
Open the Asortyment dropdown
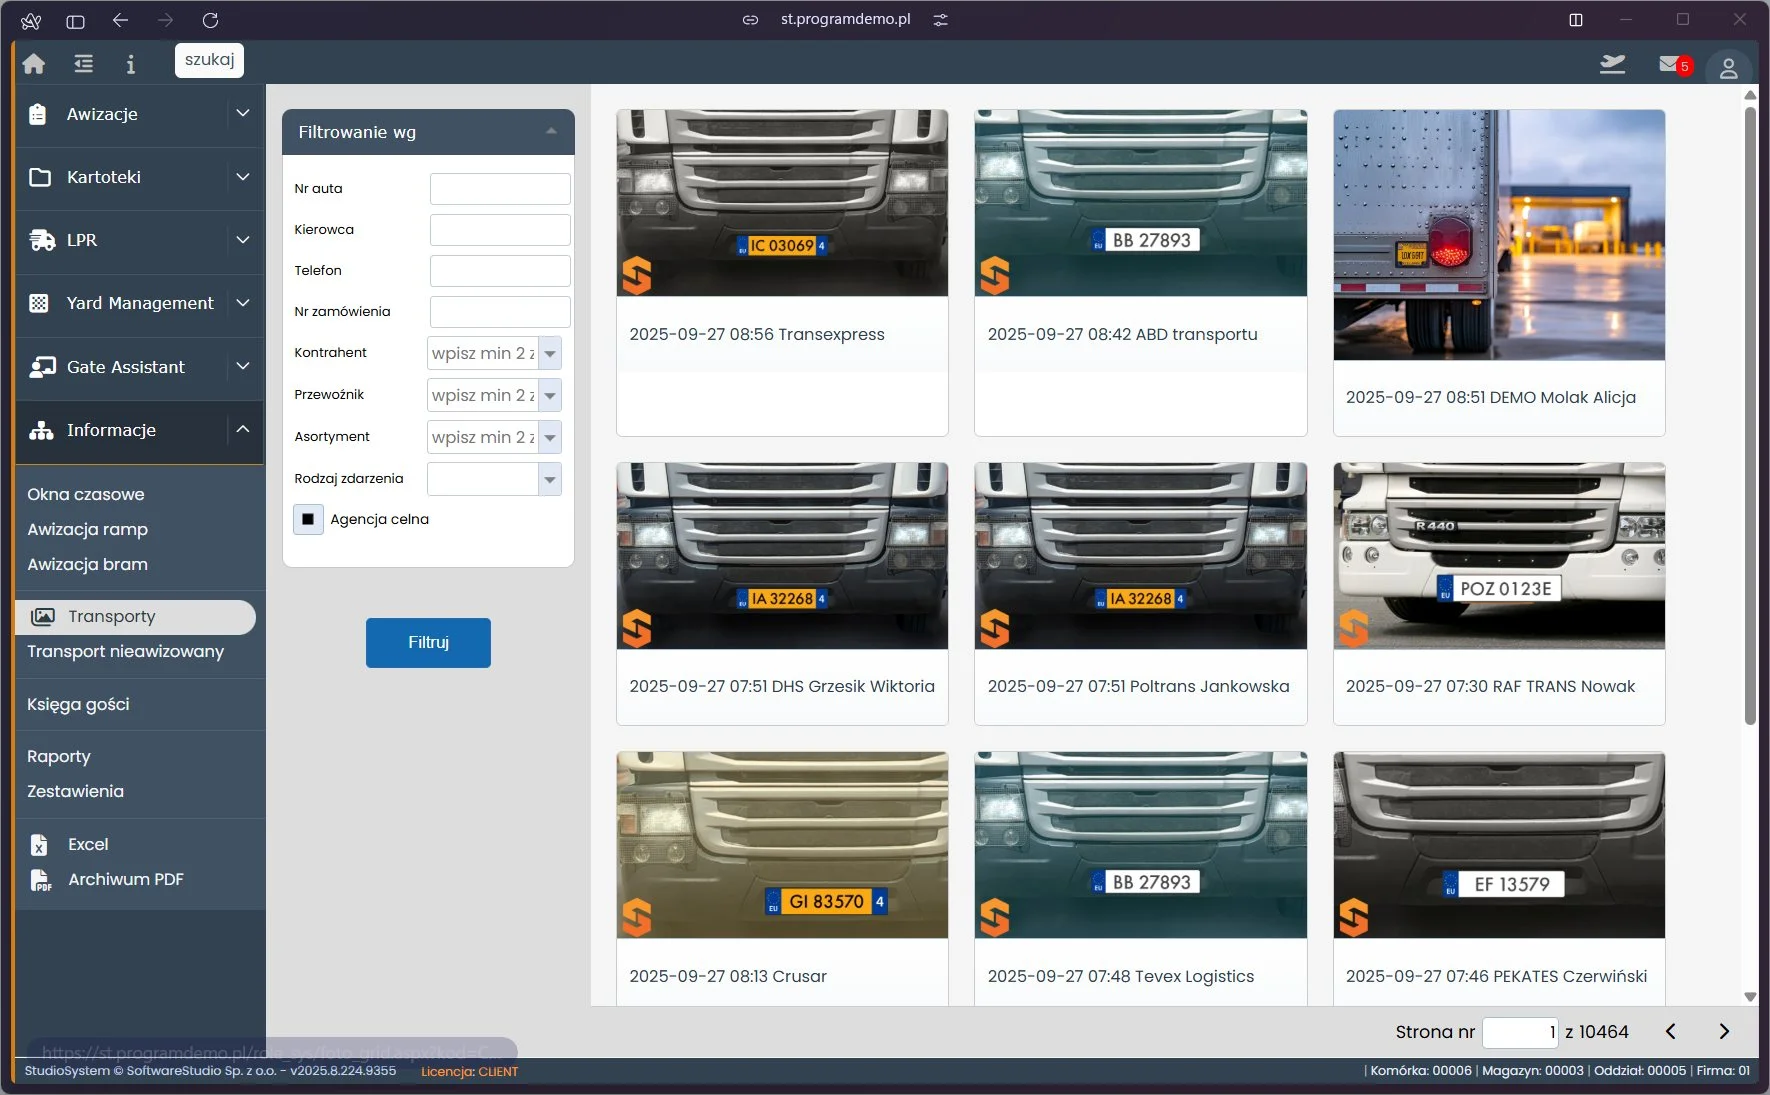[550, 437]
